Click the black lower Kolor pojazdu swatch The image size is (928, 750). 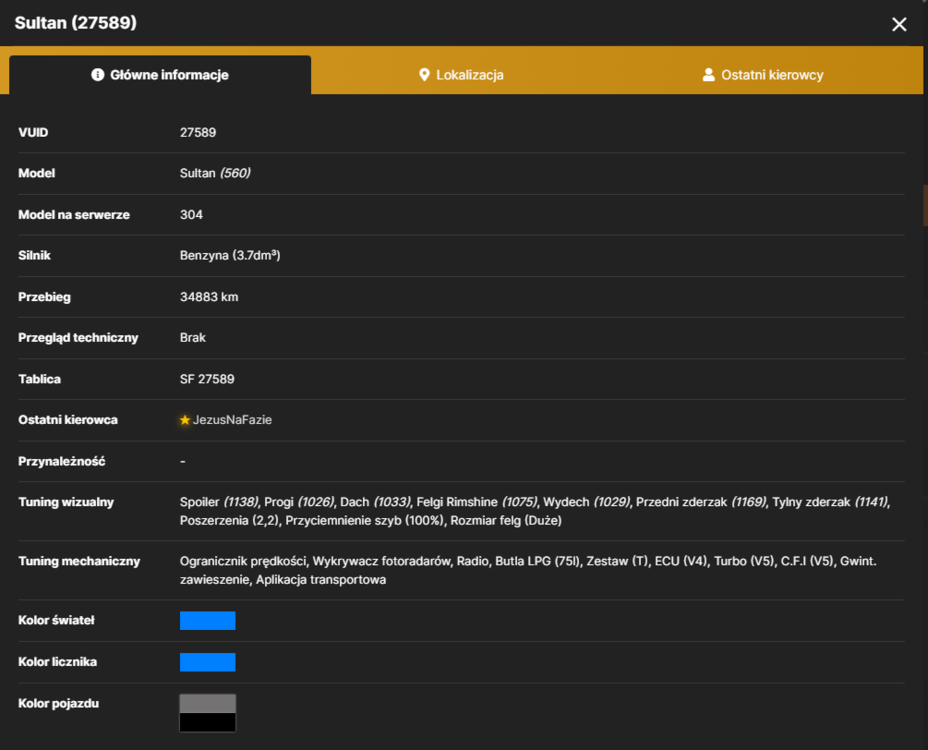pos(208,722)
